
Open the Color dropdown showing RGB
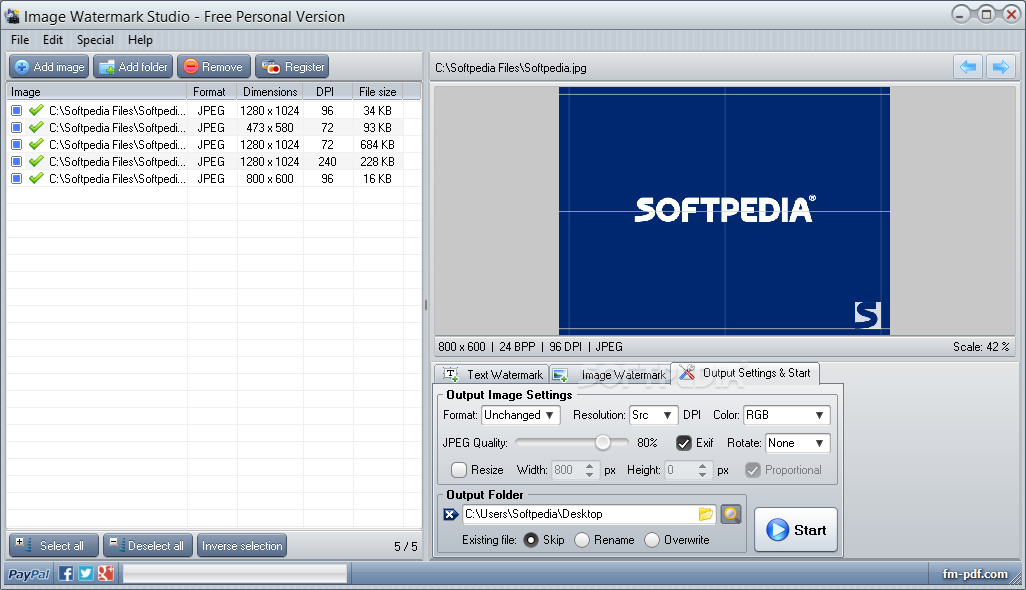[x=787, y=415]
